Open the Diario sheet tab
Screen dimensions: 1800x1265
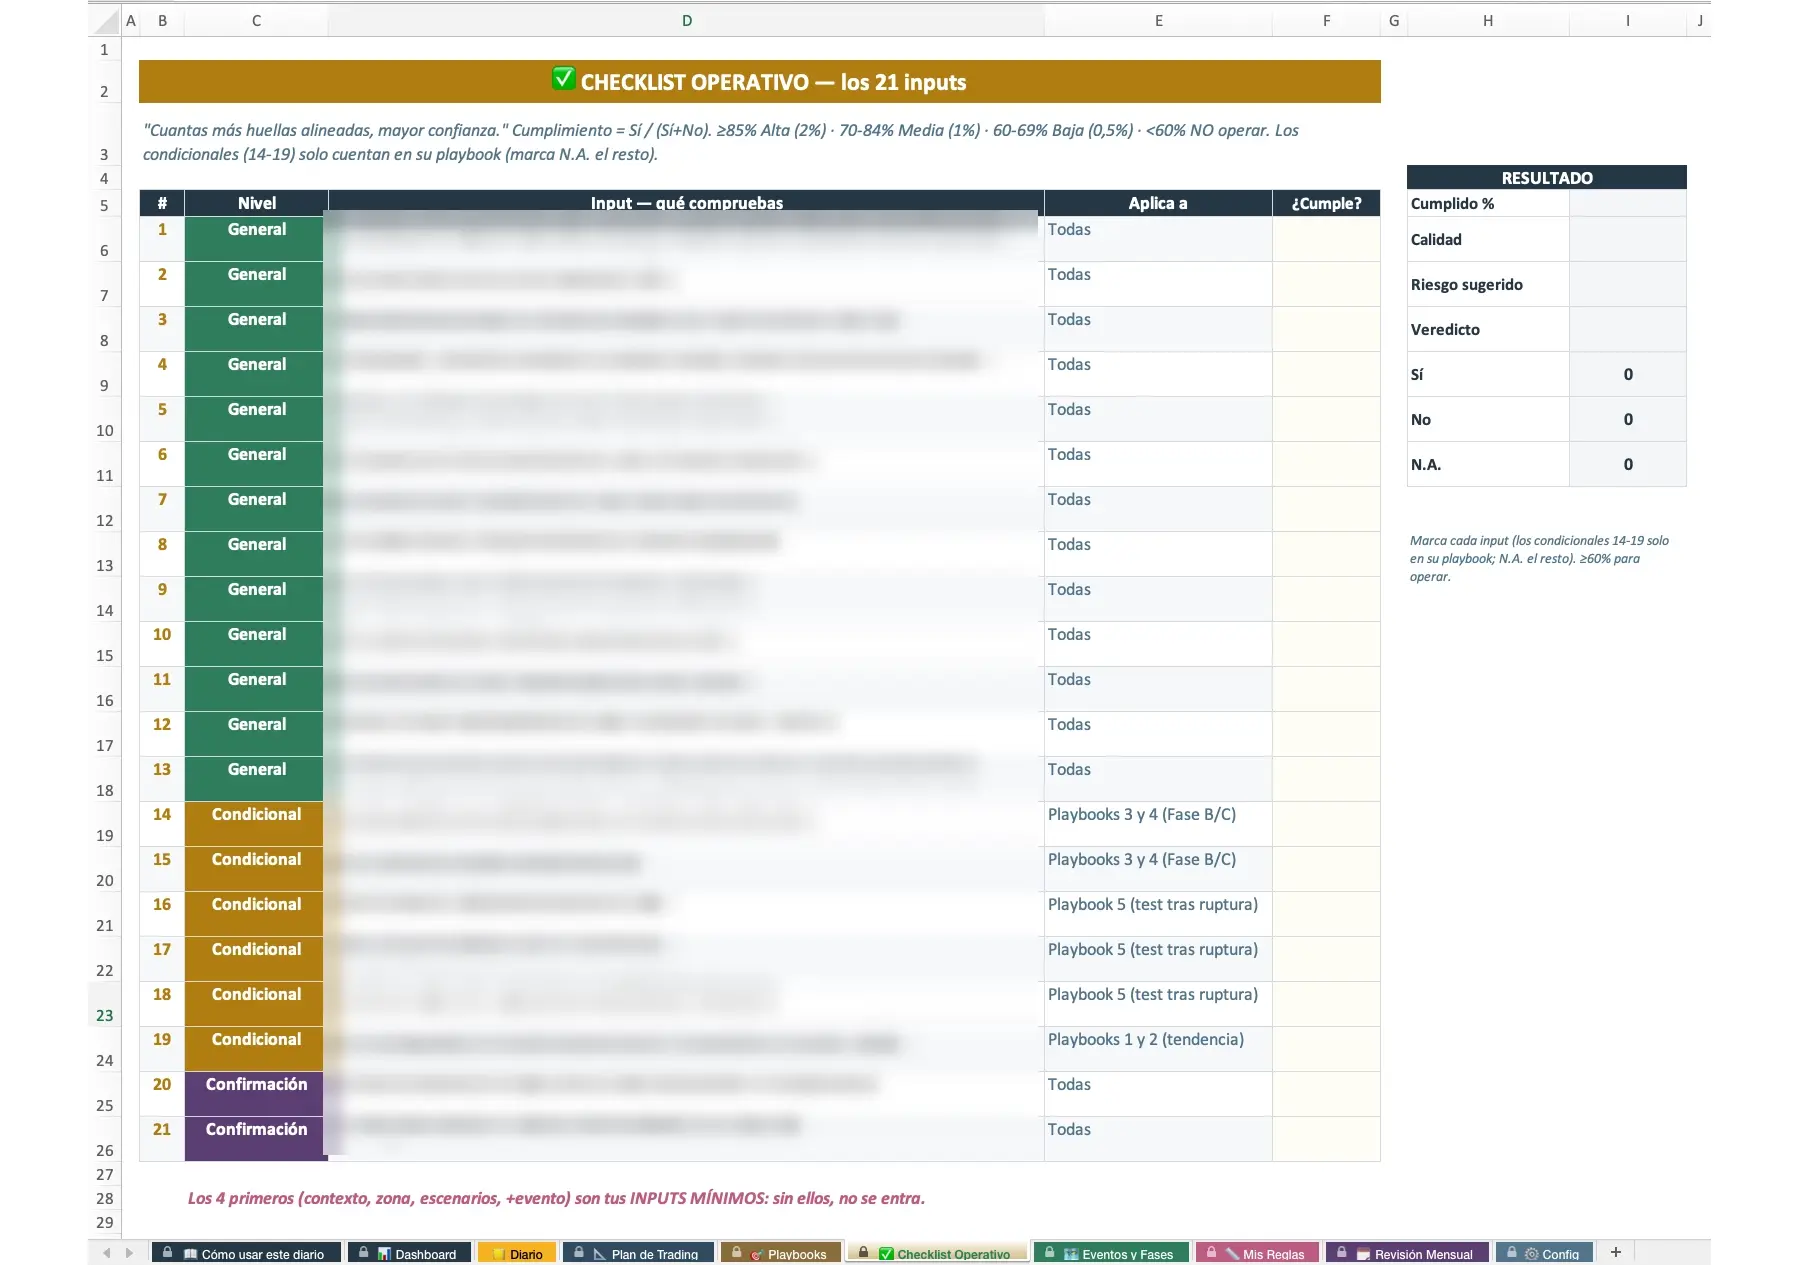click(517, 1253)
